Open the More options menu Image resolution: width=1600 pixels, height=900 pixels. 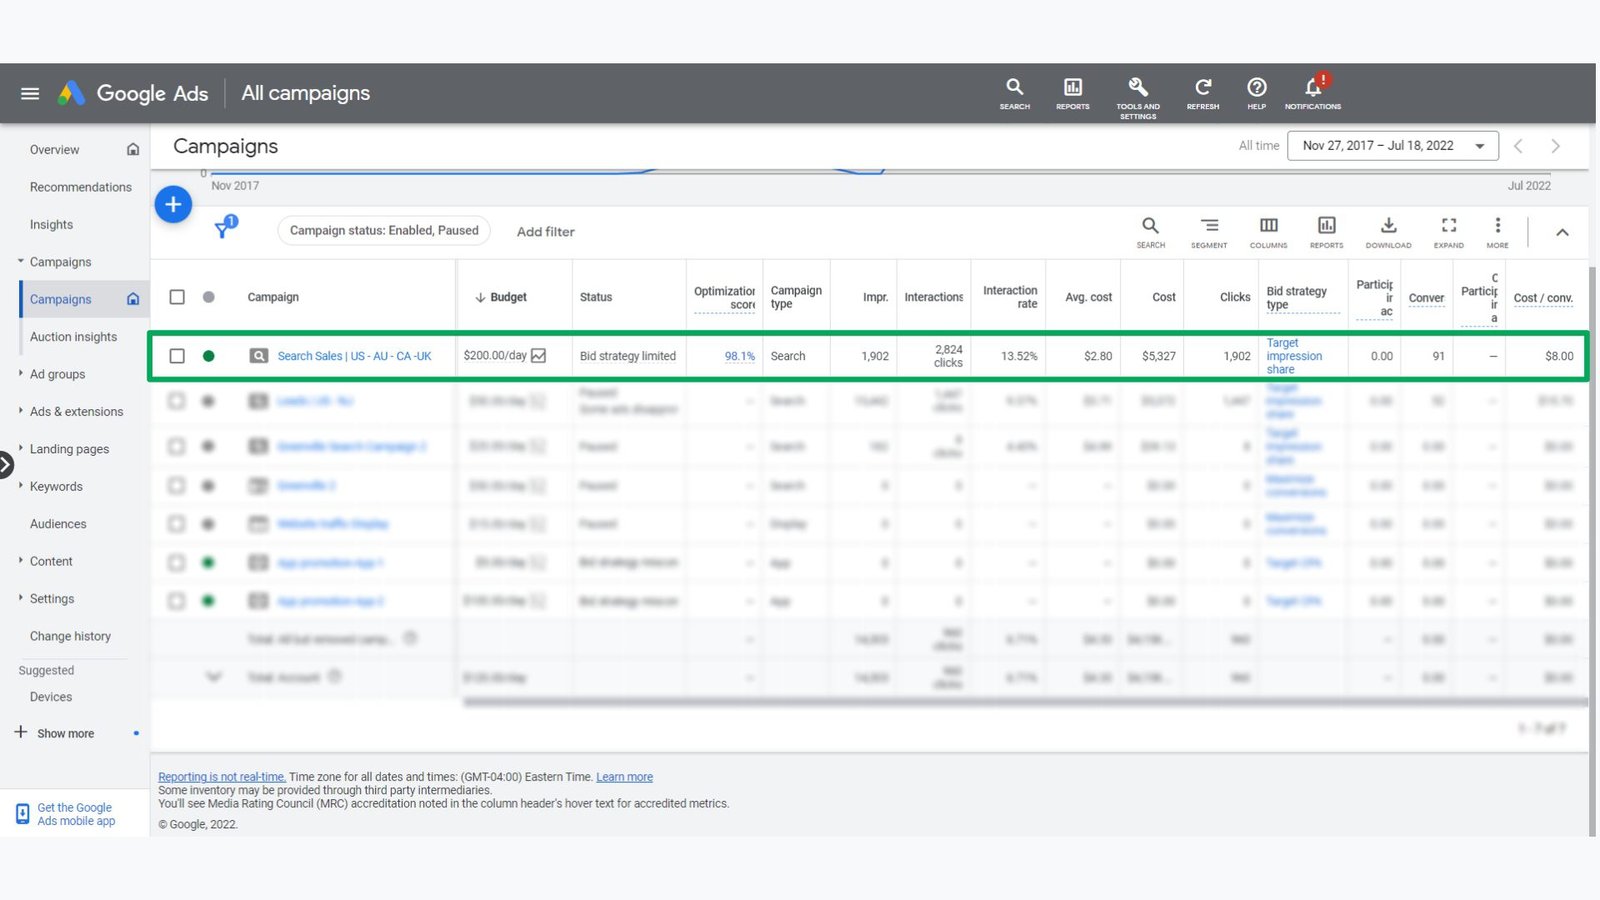[1497, 232]
